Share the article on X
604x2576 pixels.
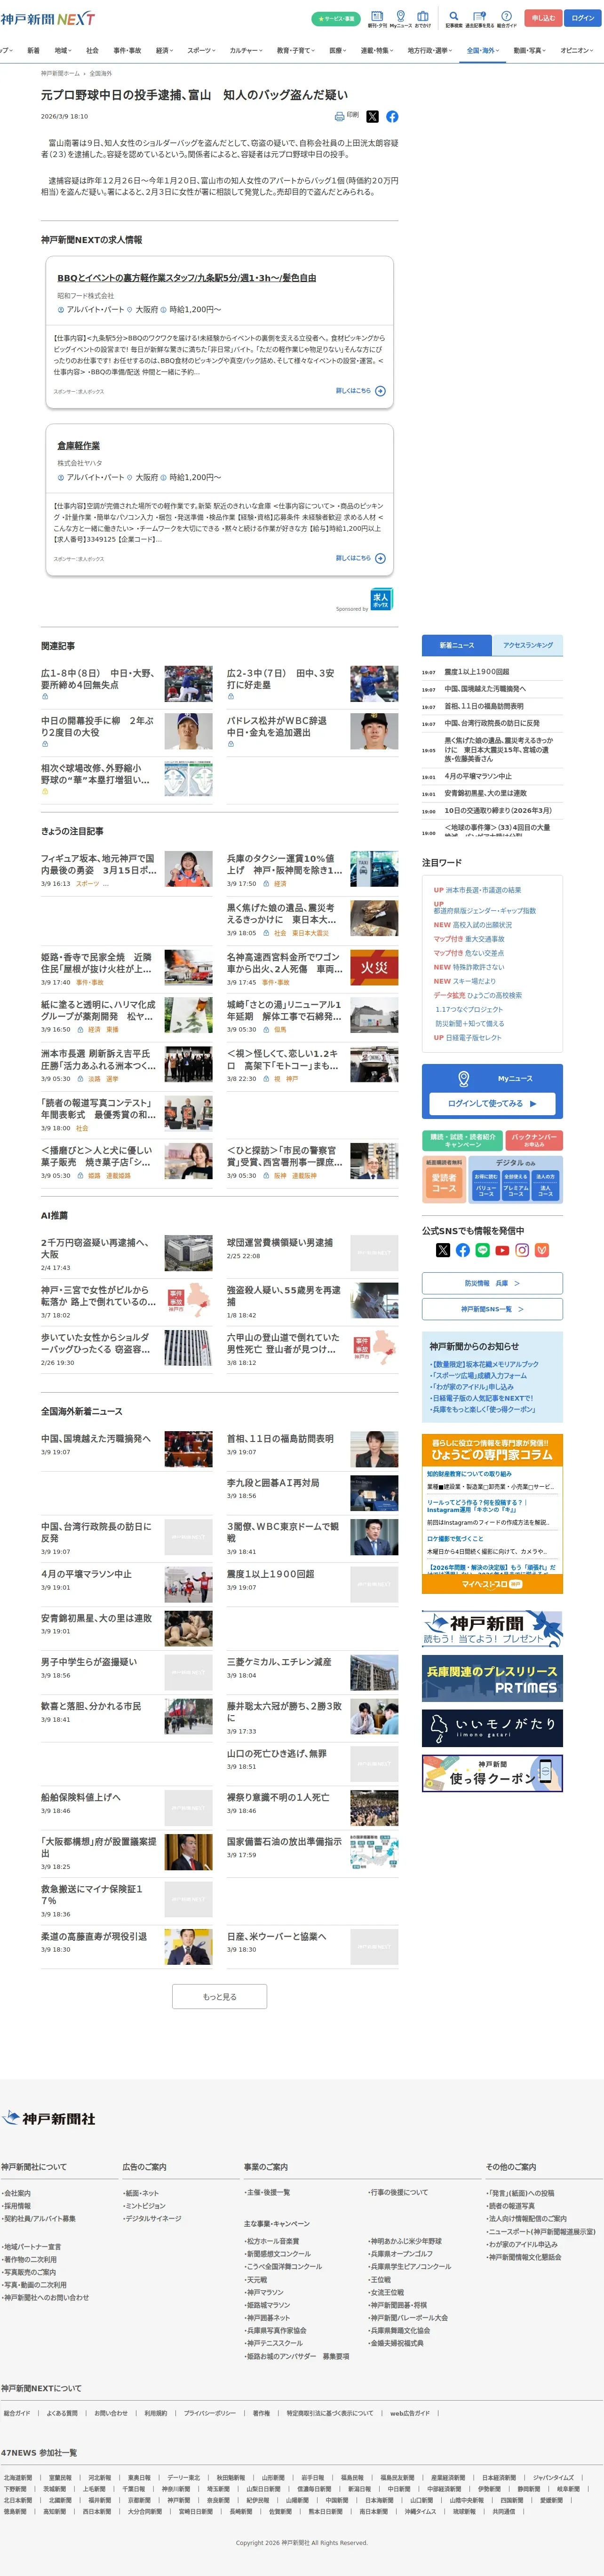click(x=372, y=117)
